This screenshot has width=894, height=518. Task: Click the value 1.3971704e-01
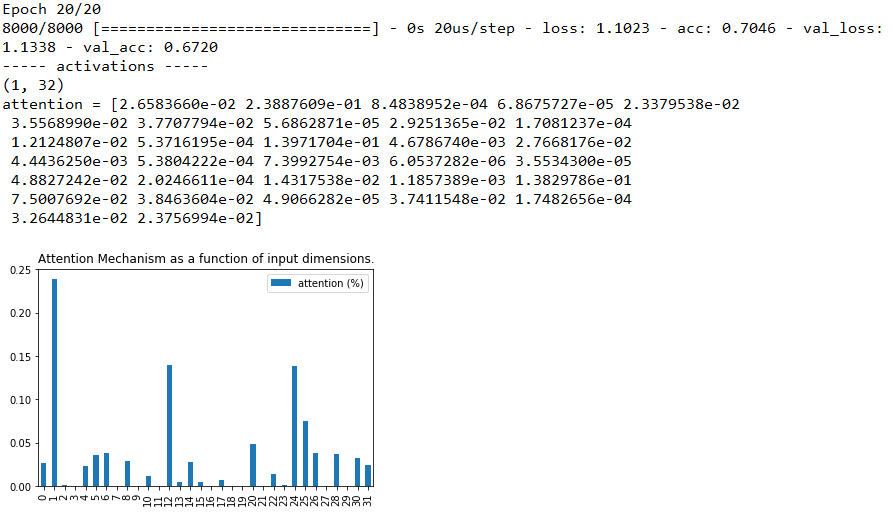322,142
